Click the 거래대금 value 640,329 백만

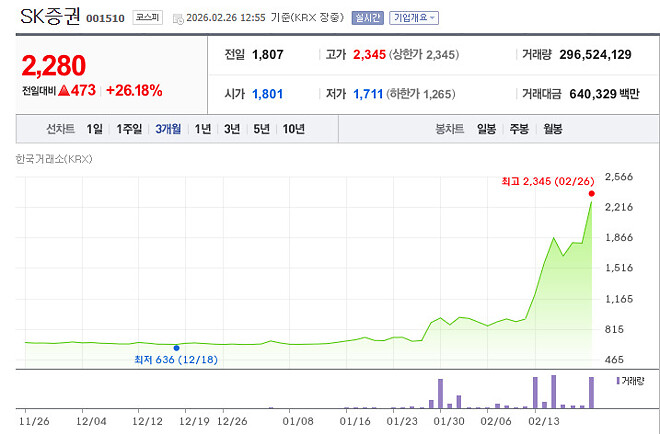(x=604, y=94)
